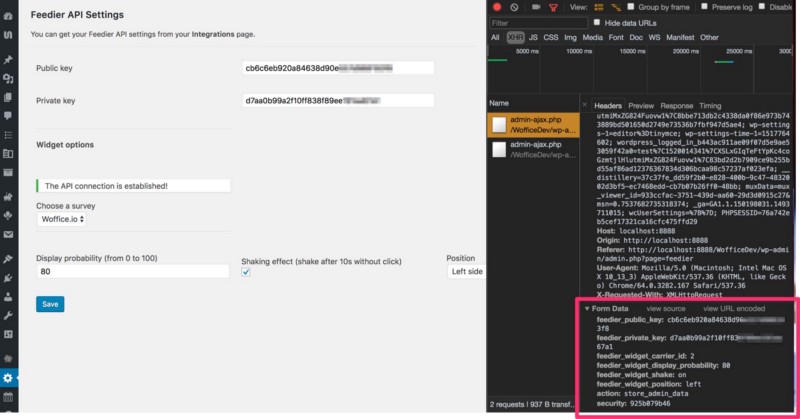Select the highlighted admin-ajax.php request
The image size is (800, 419).
pos(533,125)
